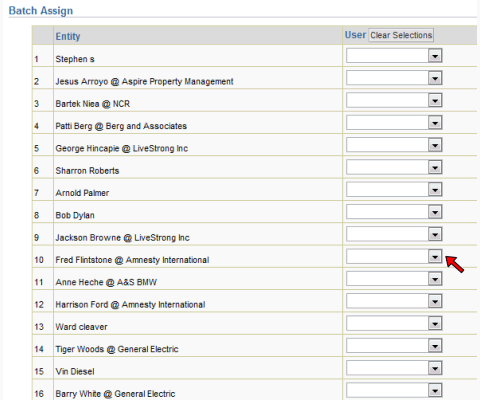Expand user dropdown for Harrison Ford
Screen dimensions: 480x400
click(394, 301)
